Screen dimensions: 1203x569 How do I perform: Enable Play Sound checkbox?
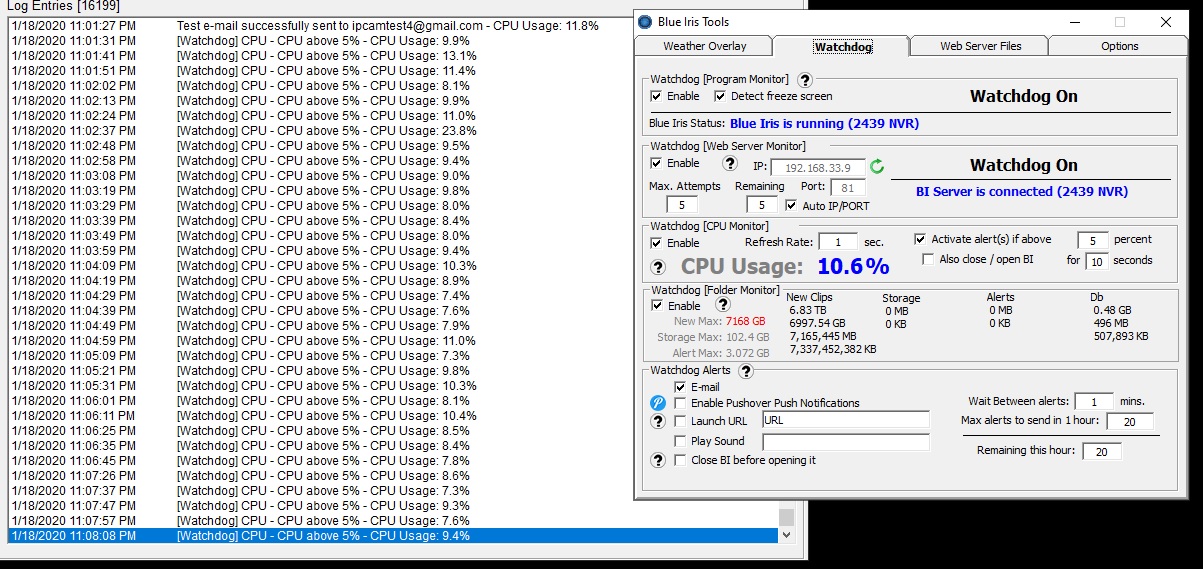[x=681, y=441]
